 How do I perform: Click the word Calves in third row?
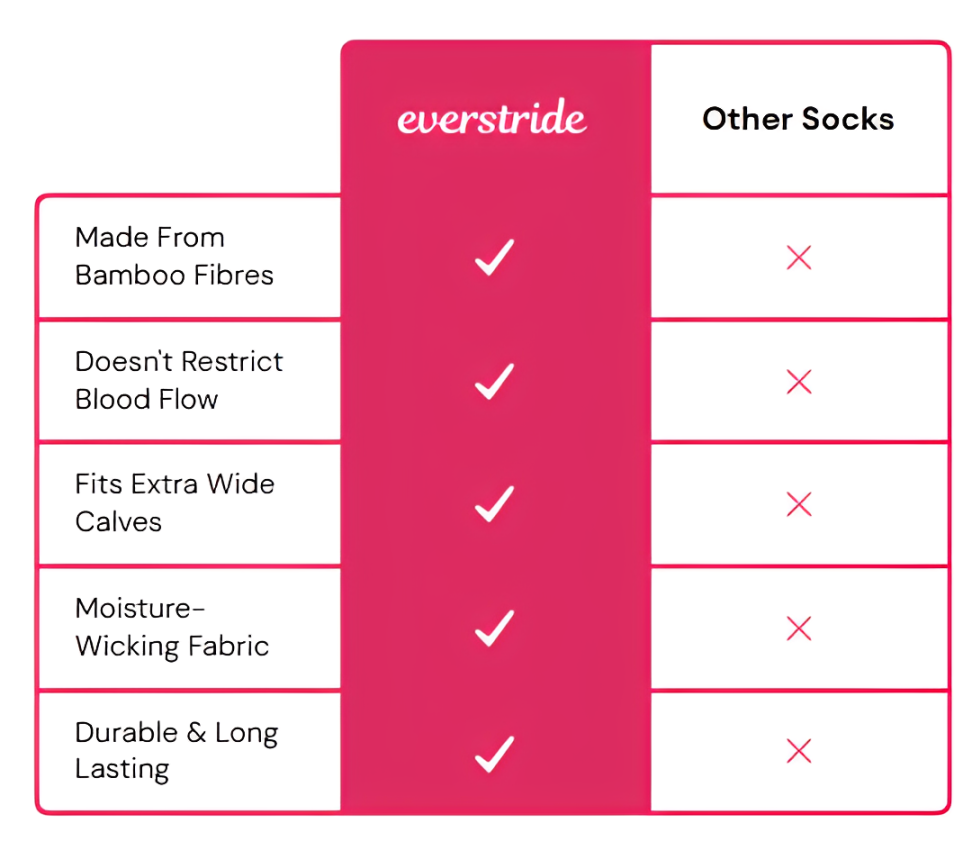118,522
